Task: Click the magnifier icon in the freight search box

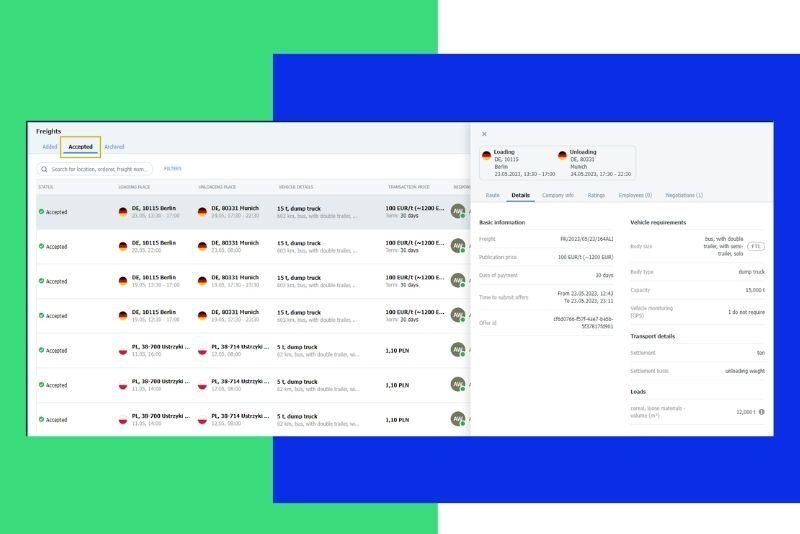Action: tap(45, 169)
